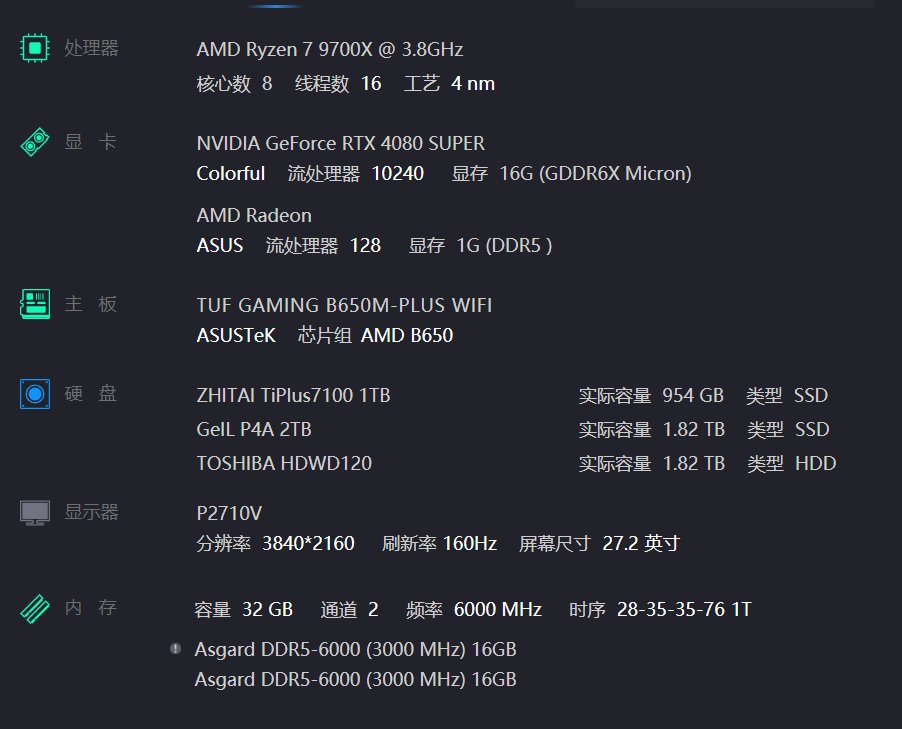This screenshot has width=902, height=729.
Task: Click the P2710V monitor model name
Action: 229,513
